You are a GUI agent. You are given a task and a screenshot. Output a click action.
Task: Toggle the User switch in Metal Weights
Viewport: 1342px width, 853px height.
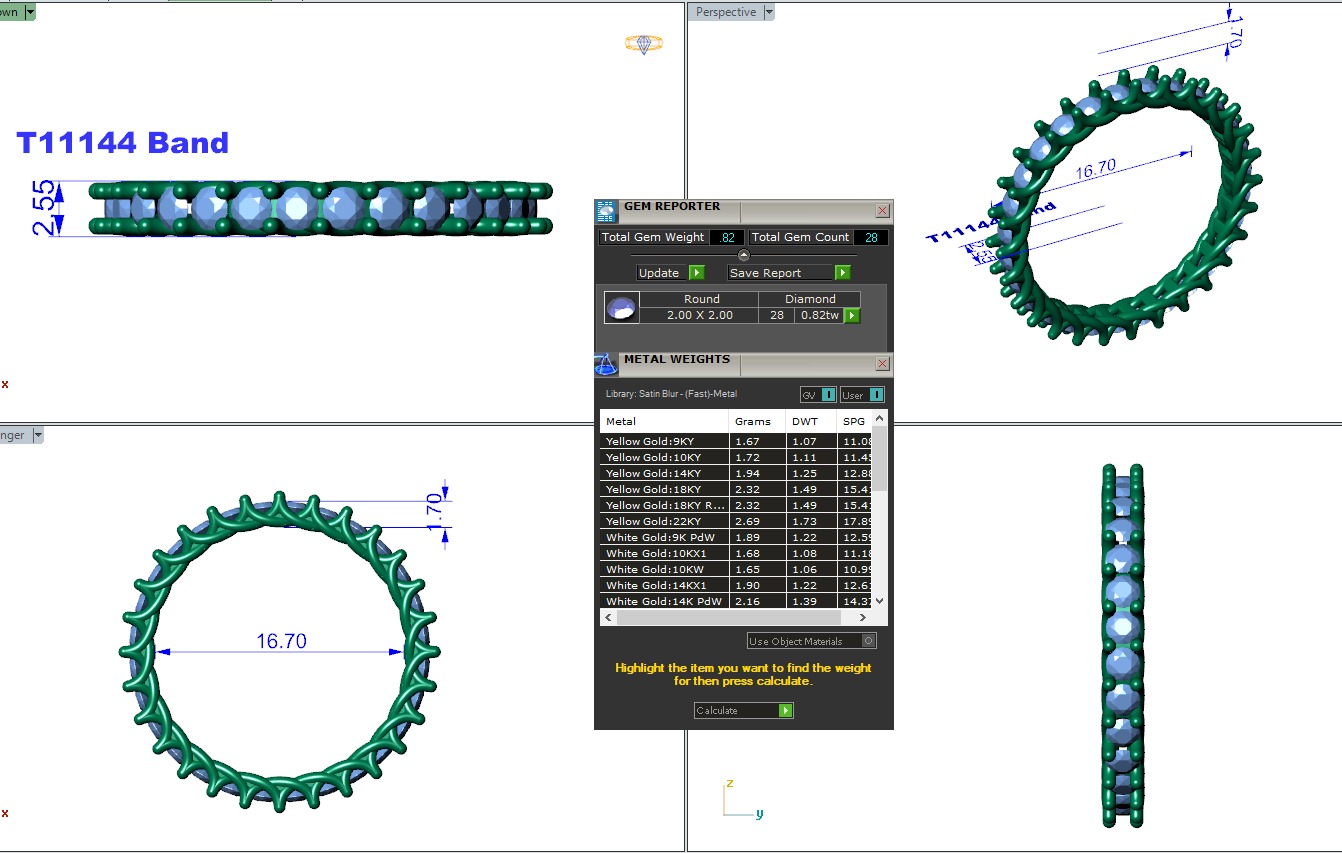coord(875,395)
